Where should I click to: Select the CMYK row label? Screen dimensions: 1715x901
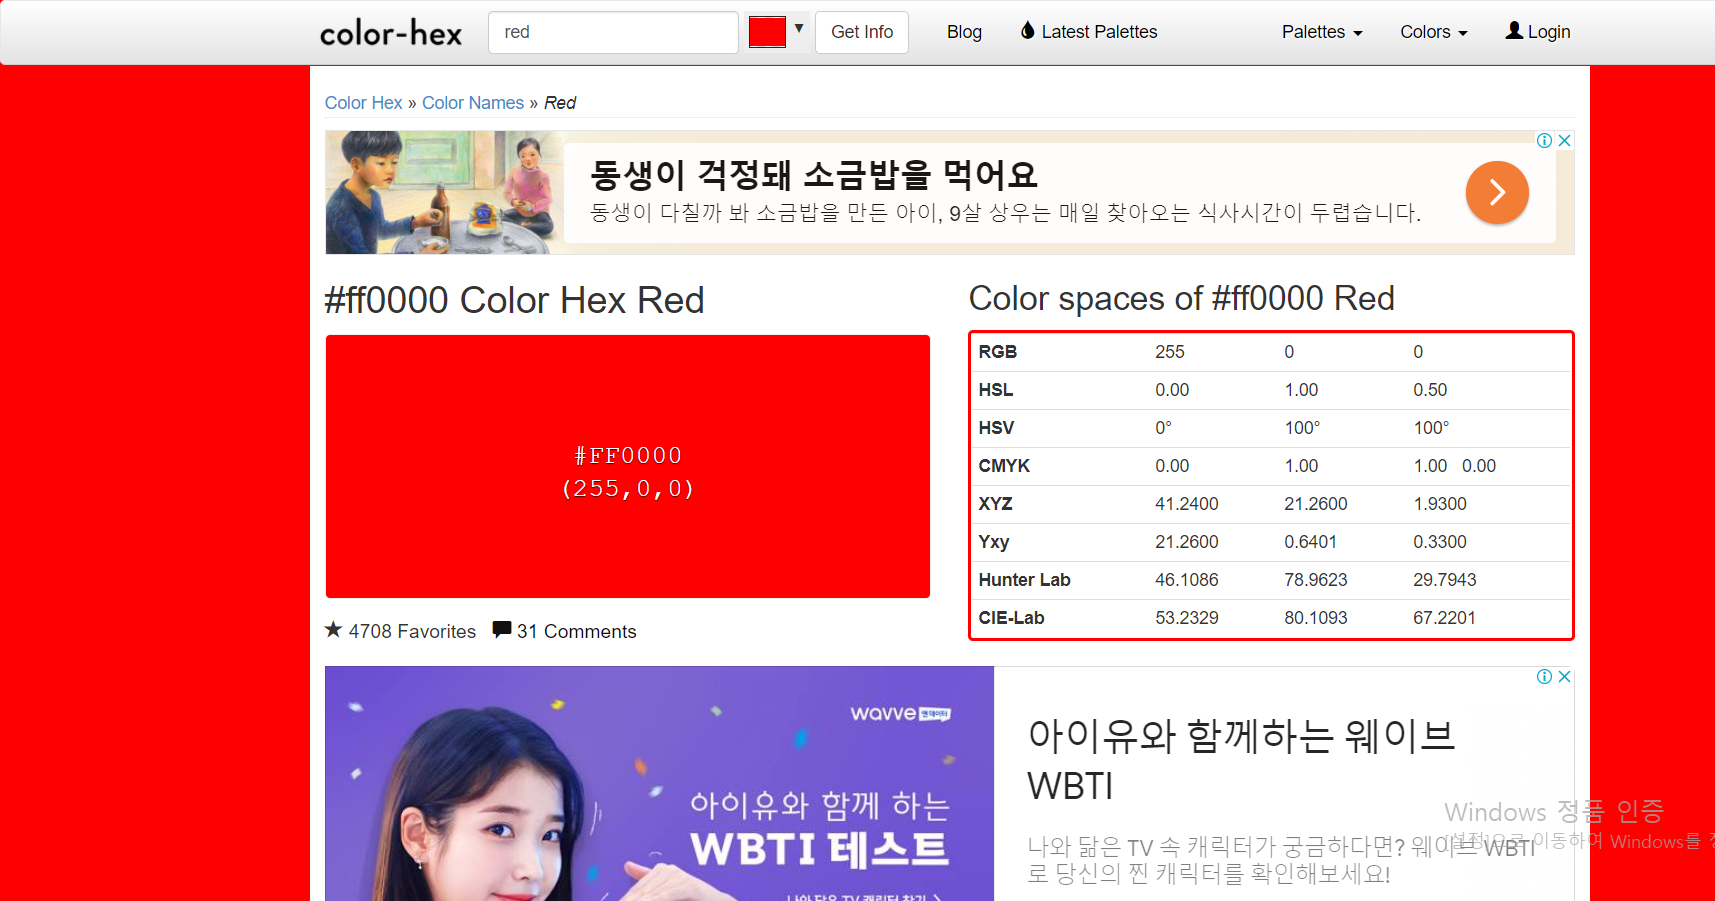click(1004, 466)
